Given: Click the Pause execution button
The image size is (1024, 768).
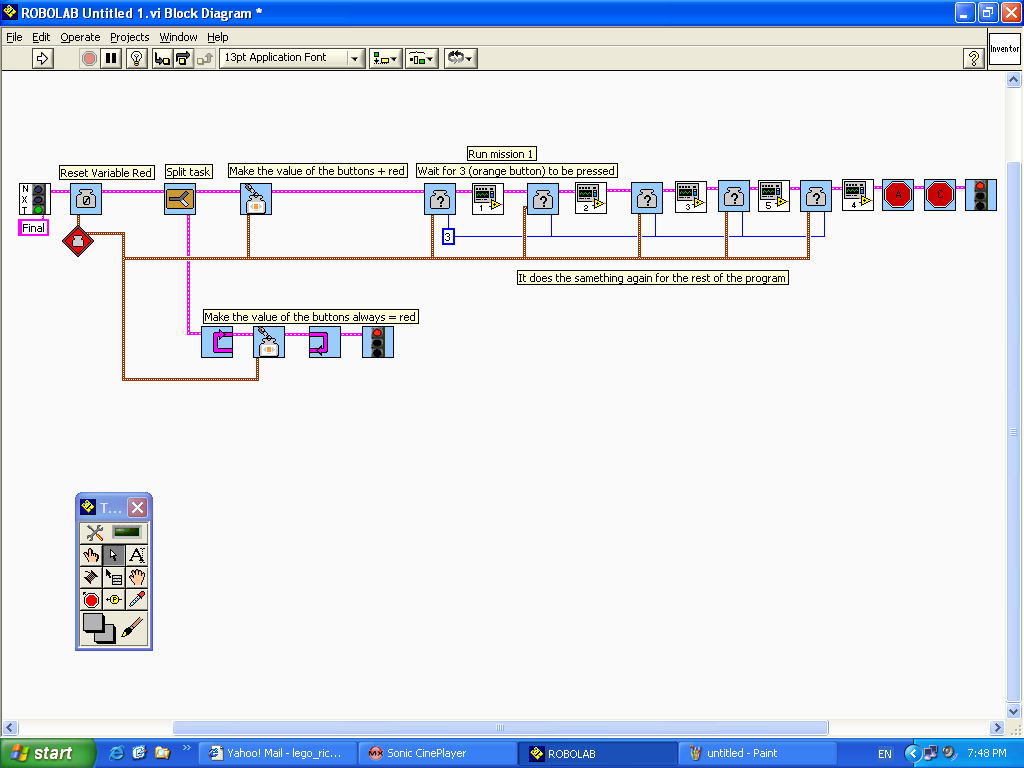Looking at the screenshot, I should click(112, 58).
